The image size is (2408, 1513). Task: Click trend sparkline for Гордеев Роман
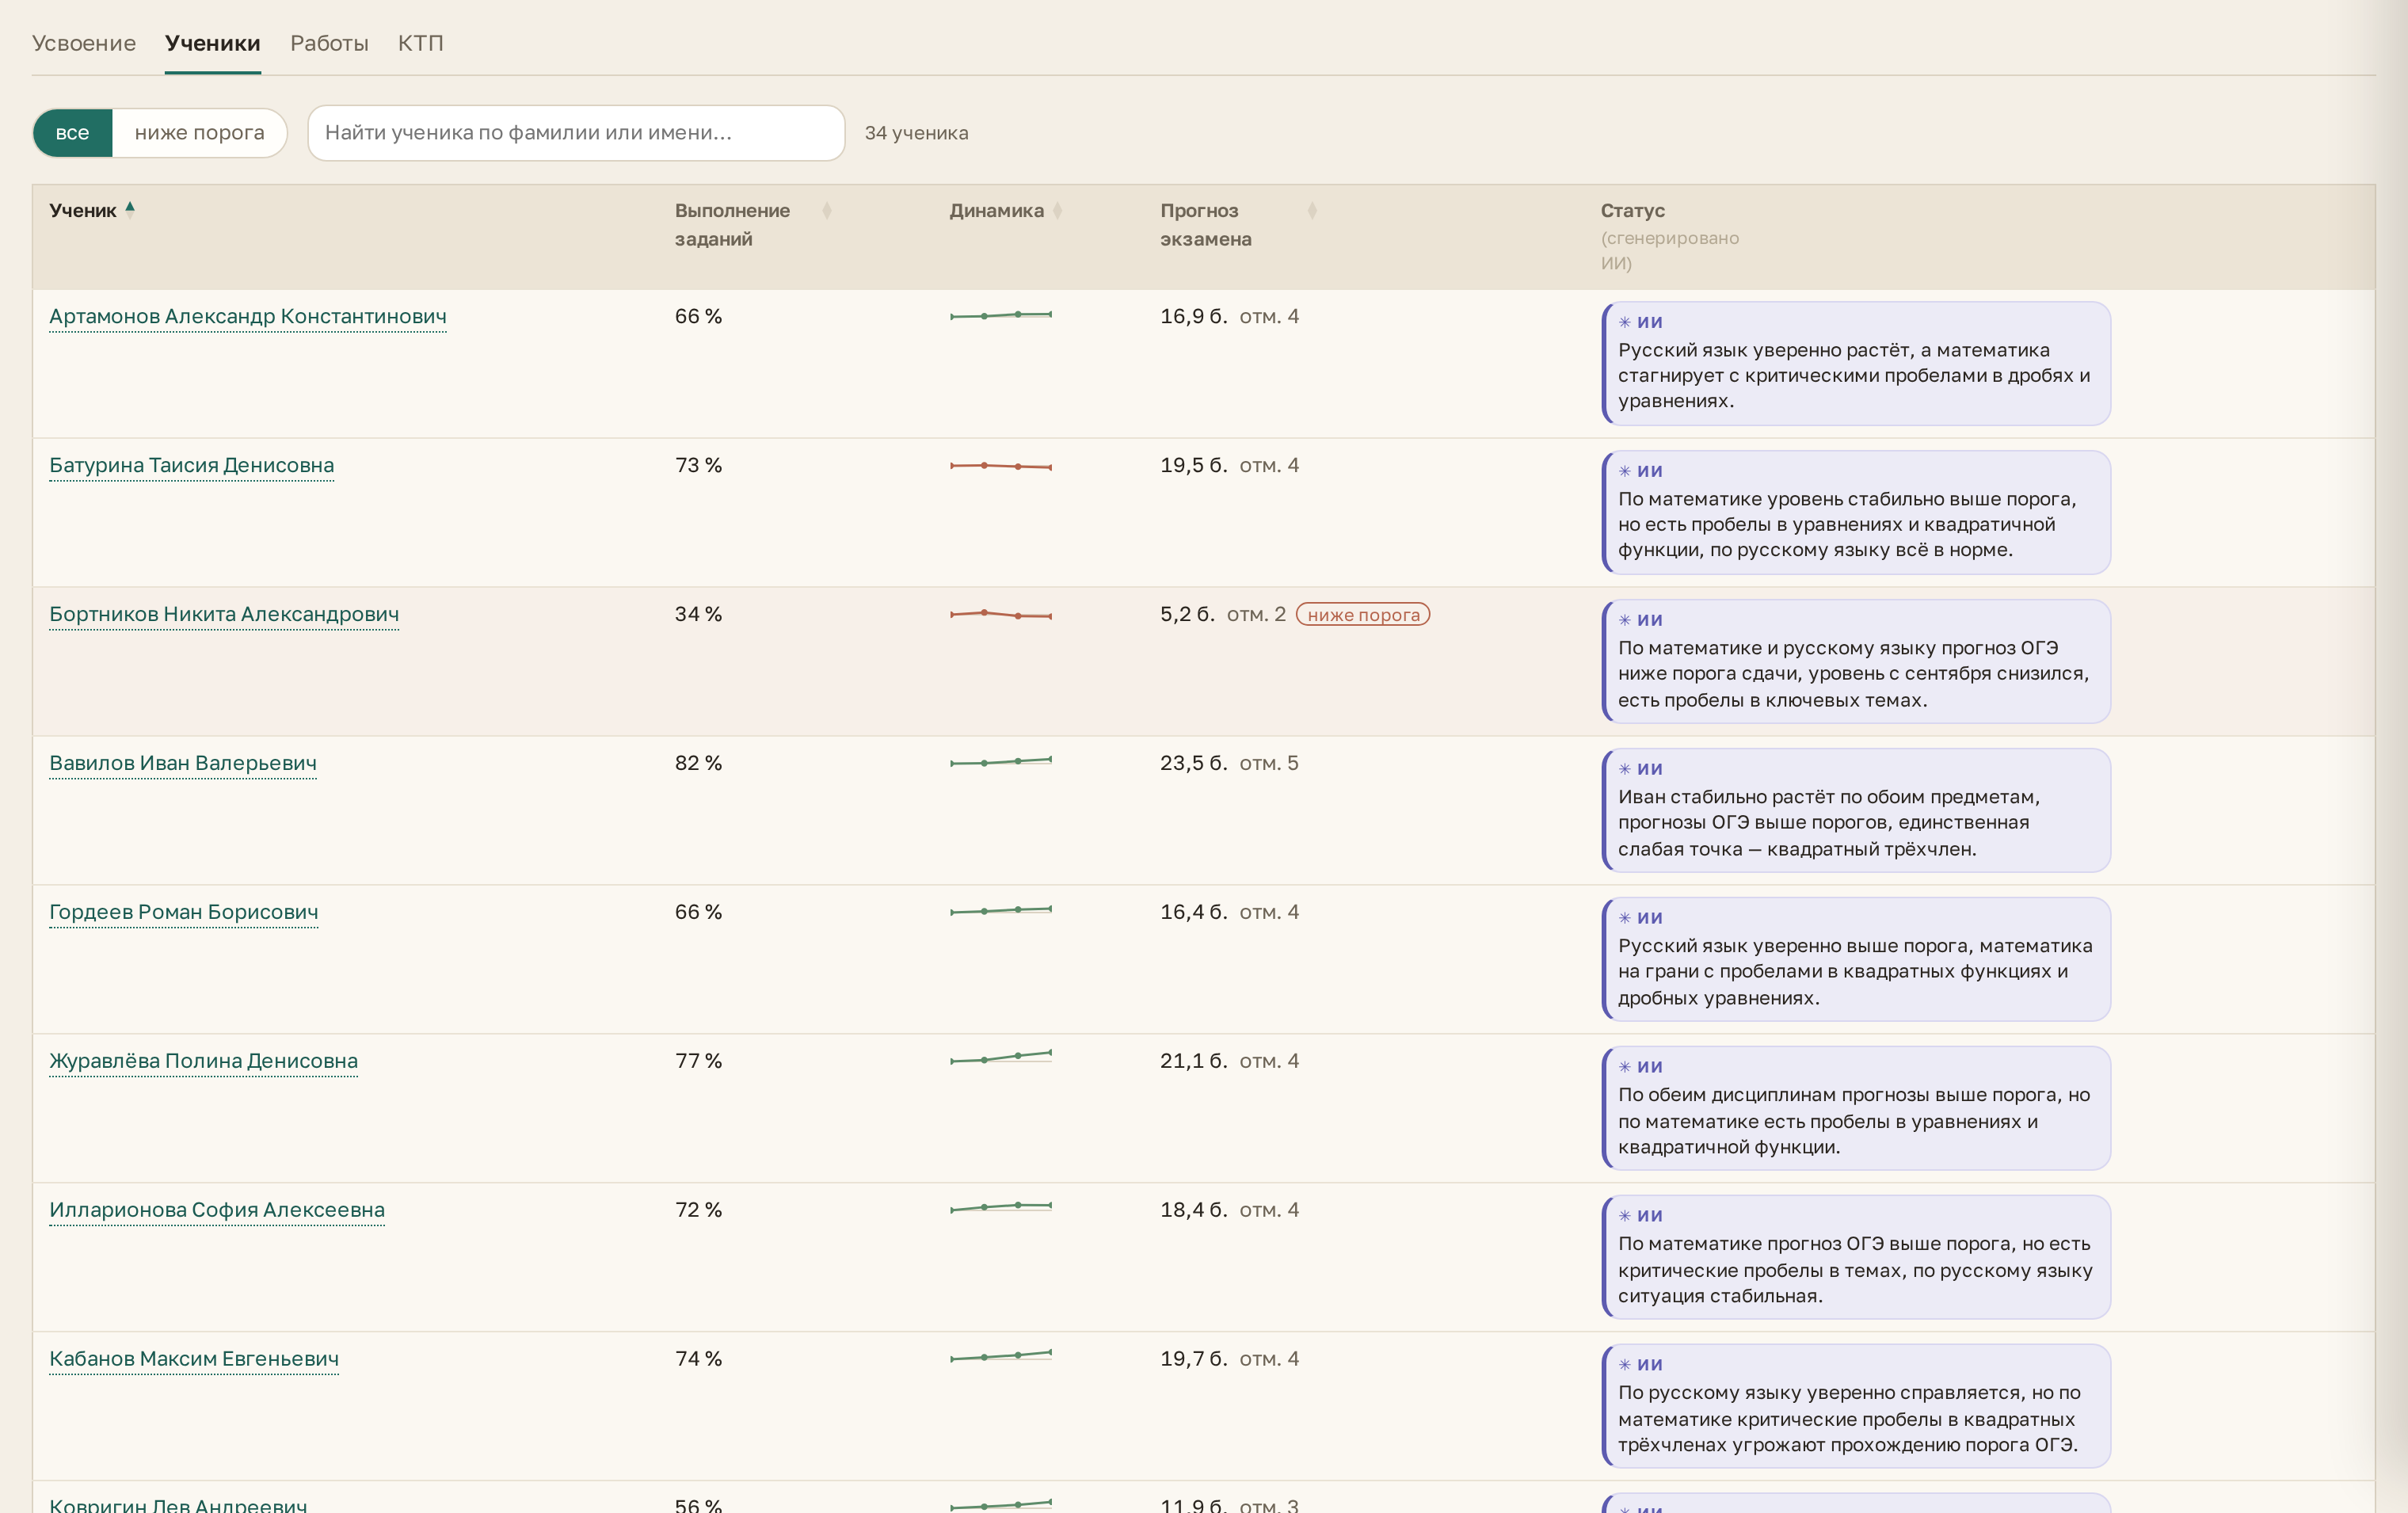coord(1000,911)
